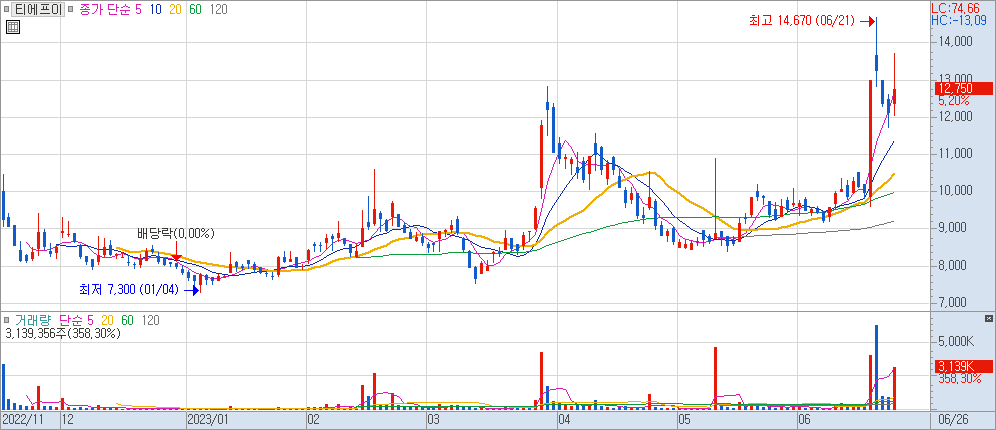996x430 pixels.
Task: Close the volume panel with the x icon
Action: click(x=988, y=318)
